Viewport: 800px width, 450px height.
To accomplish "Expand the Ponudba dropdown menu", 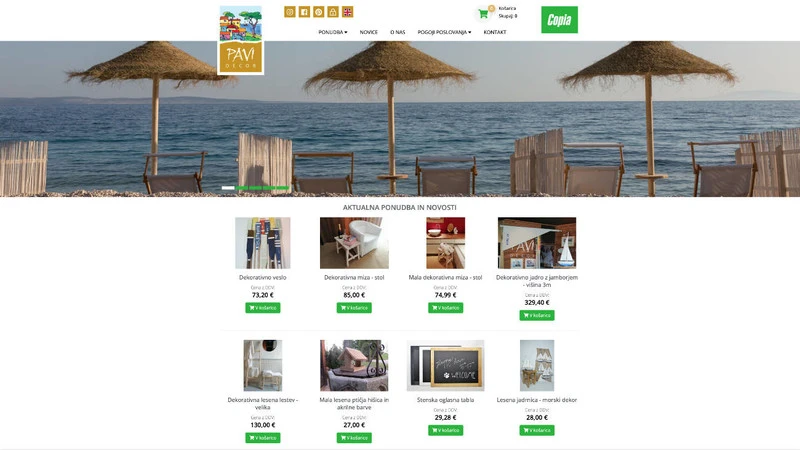I will click(333, 32).
